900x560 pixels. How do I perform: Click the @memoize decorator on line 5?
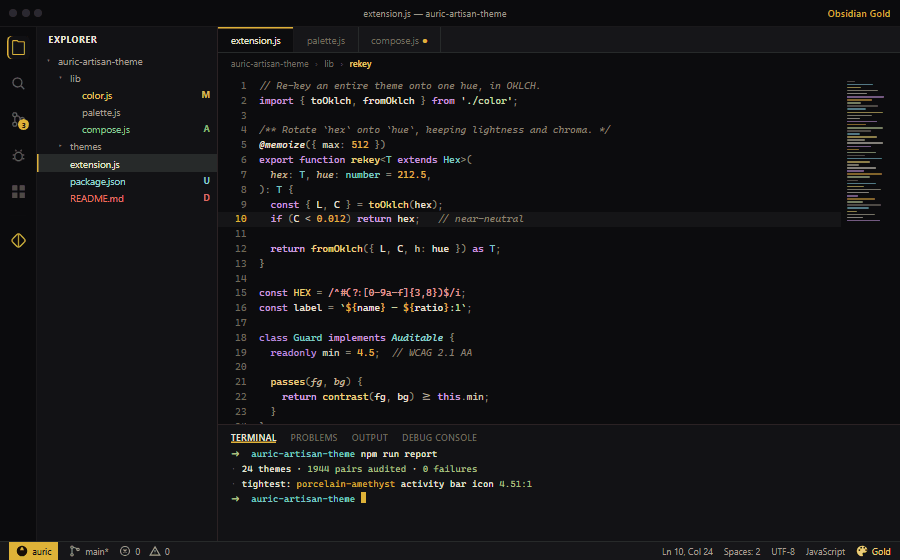[282, 145]
